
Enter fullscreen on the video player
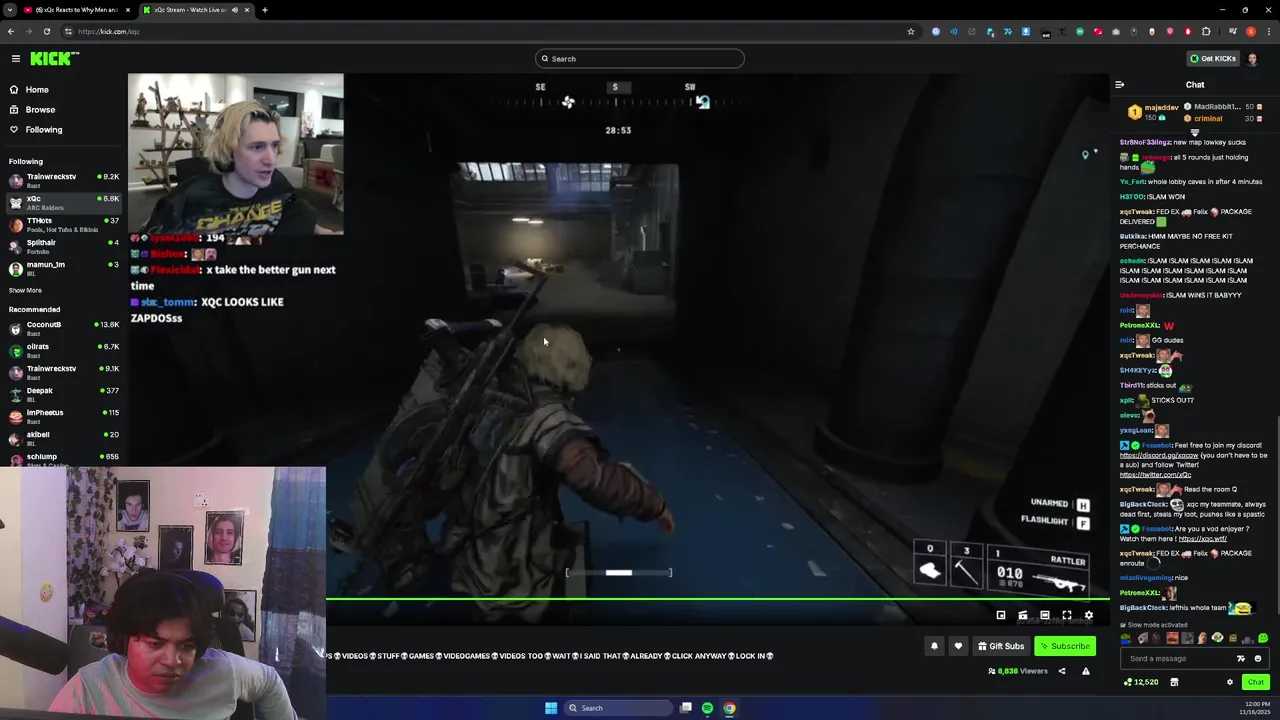click(x=1067, y=616)
